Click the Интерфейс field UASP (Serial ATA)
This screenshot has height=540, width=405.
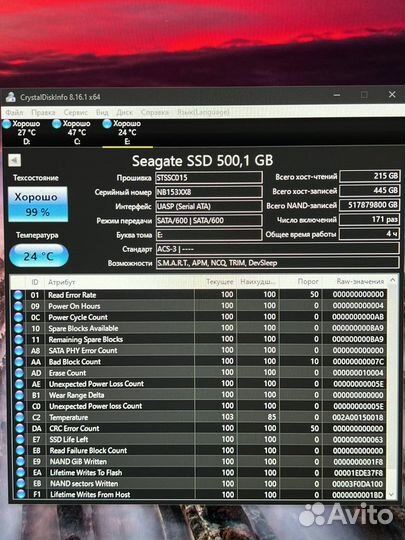click(209, 206)
